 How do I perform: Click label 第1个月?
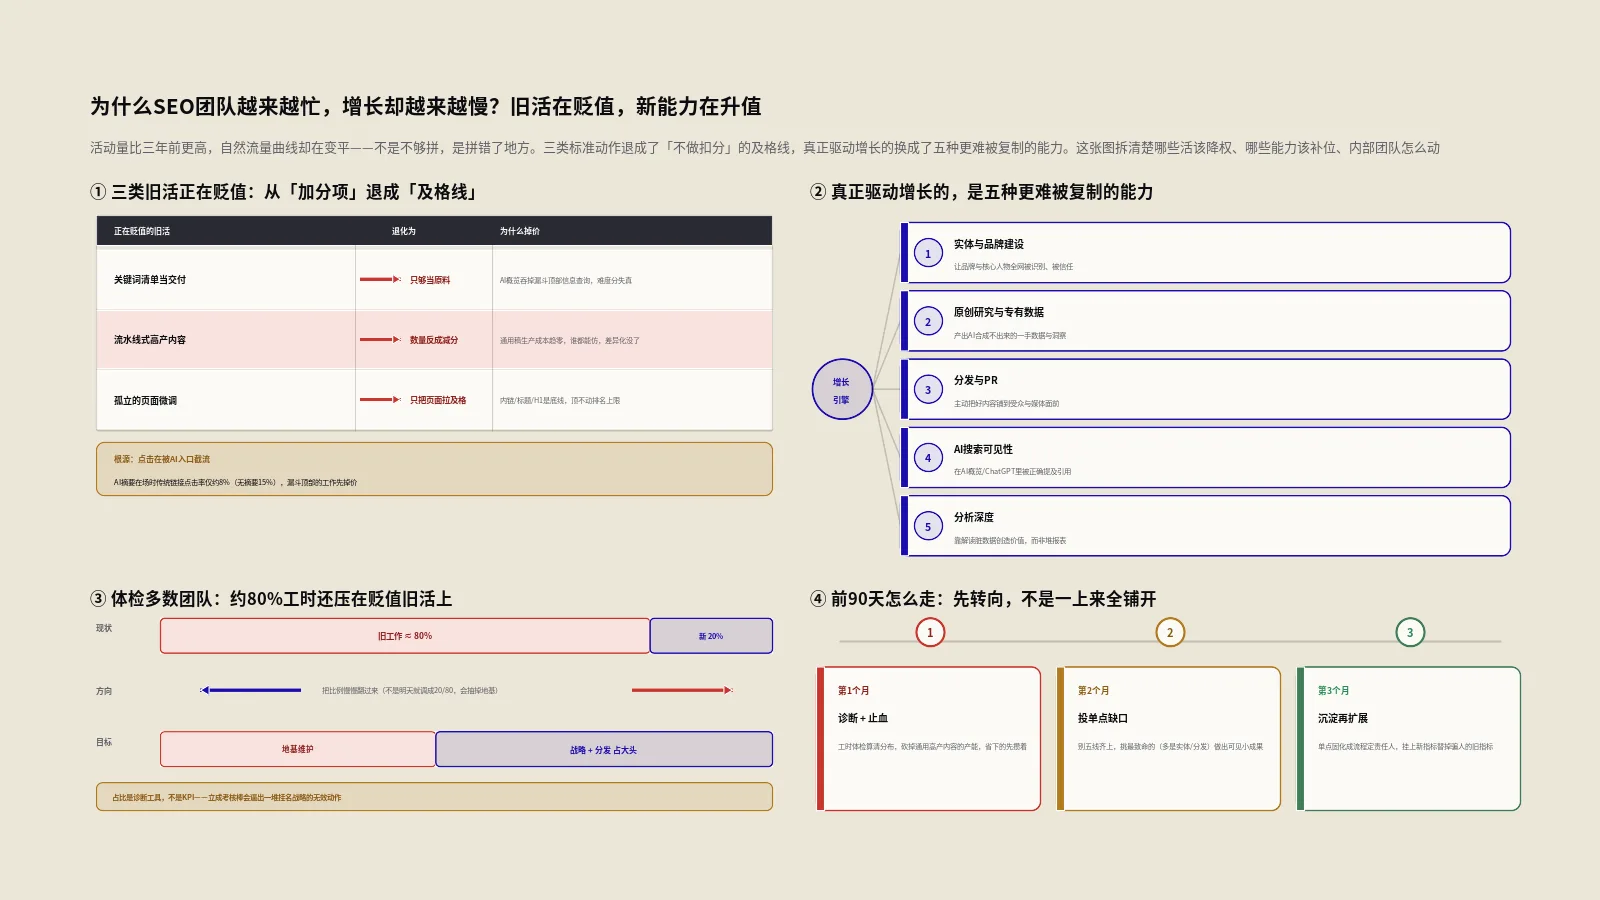pyautogui.click(x=853, y=691)
